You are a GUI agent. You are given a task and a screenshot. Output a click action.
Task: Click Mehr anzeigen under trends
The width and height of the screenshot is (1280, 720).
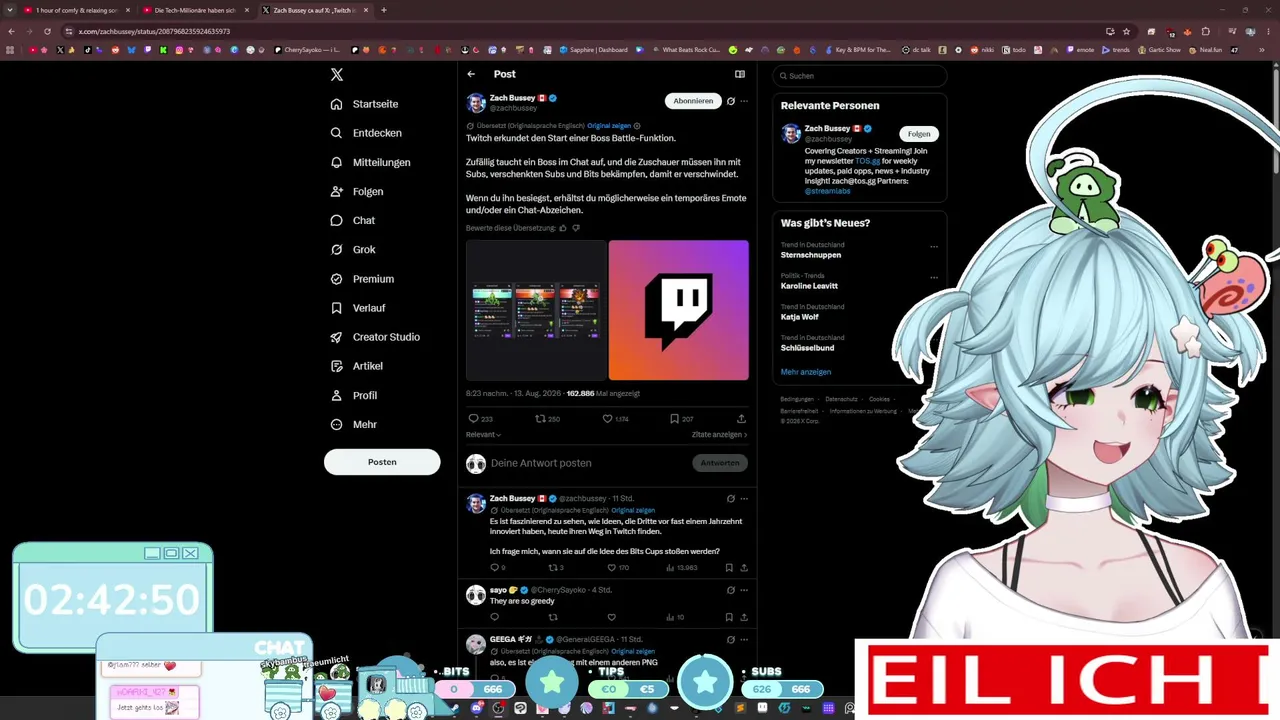[806, 372]
